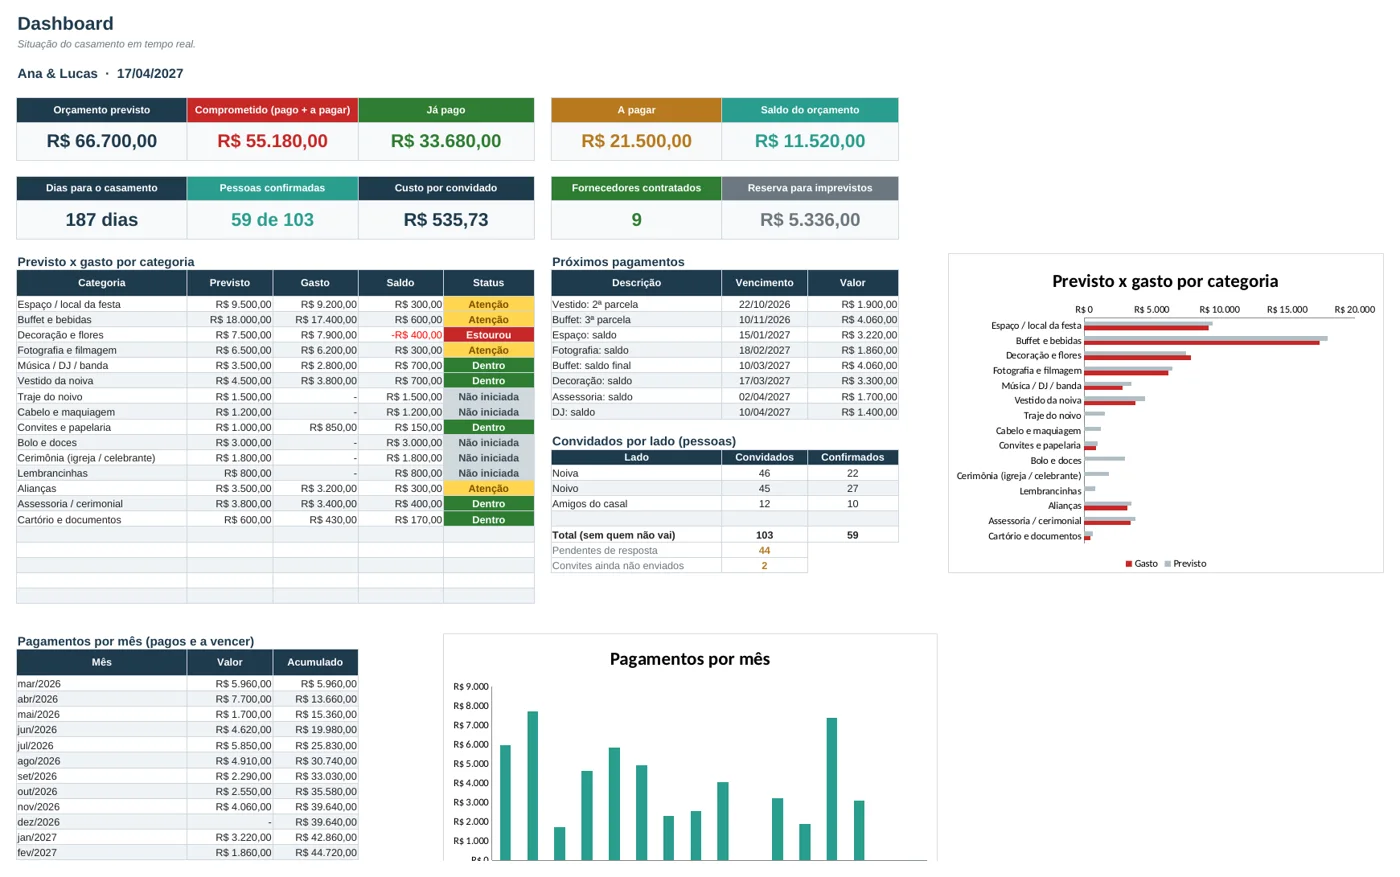Image resolution: width=1400 pixels, height=877 pixels.
Task: Click the Status column header
Action: pyautogui.click(x=489, y=283)
